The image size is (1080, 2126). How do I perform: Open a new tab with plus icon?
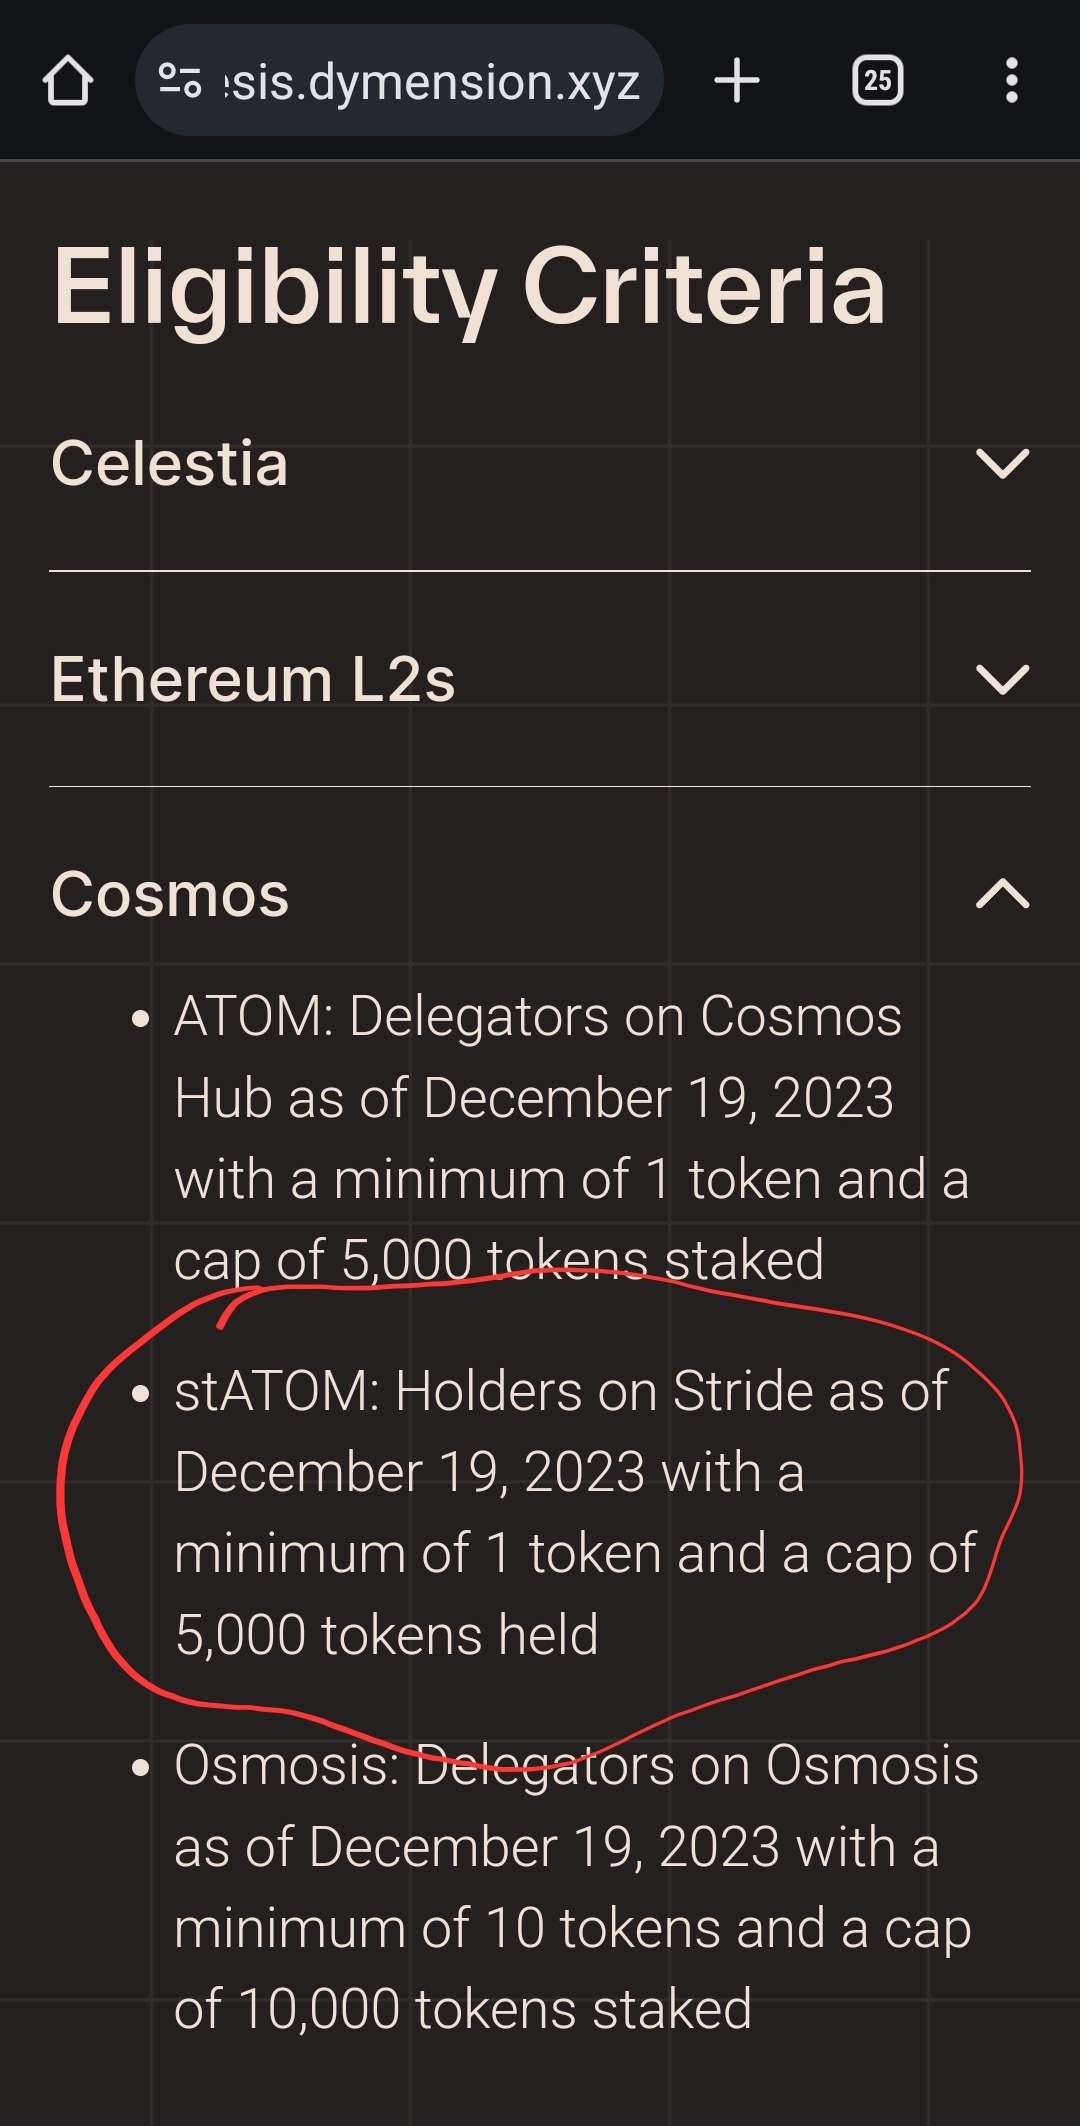[x=737, y=81]
